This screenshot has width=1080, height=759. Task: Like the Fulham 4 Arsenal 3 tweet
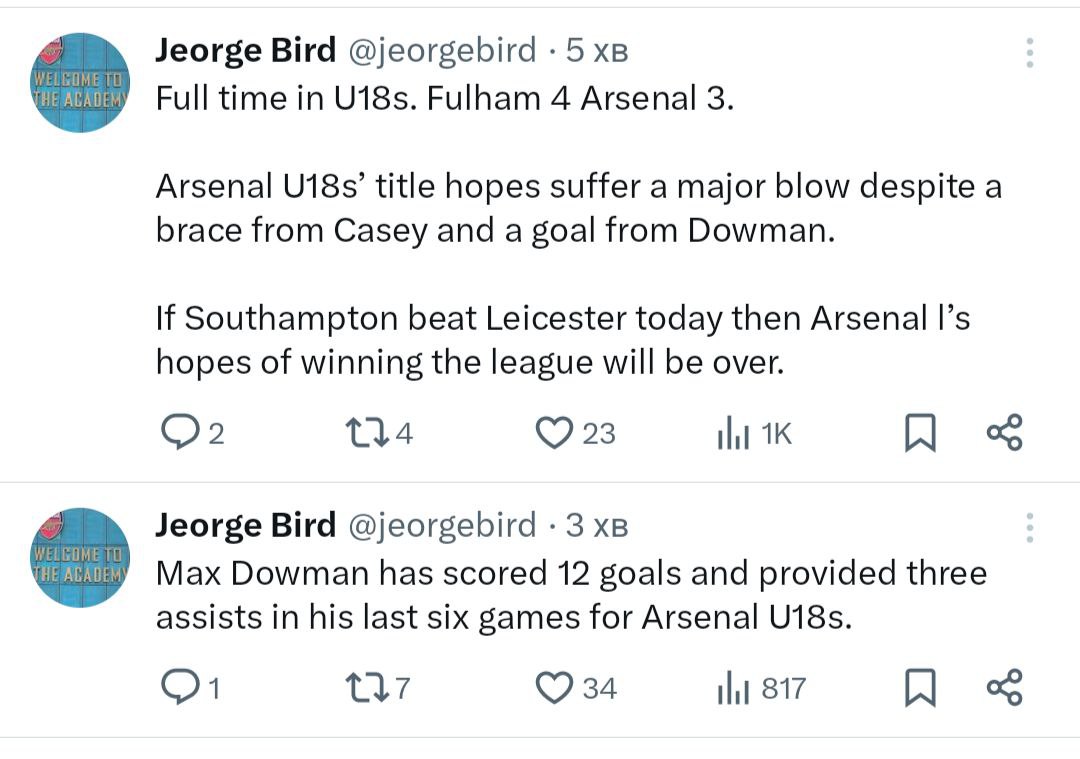[x=553, y=432]
